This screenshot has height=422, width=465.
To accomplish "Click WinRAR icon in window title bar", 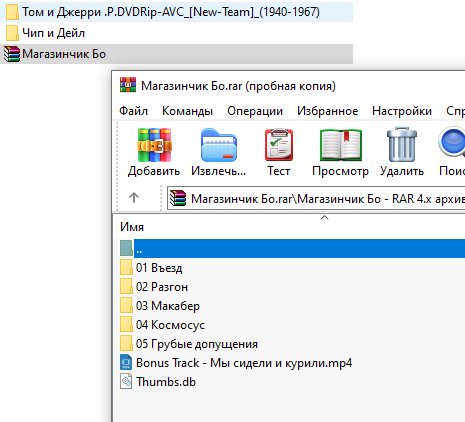I will [x=128, y=85].
